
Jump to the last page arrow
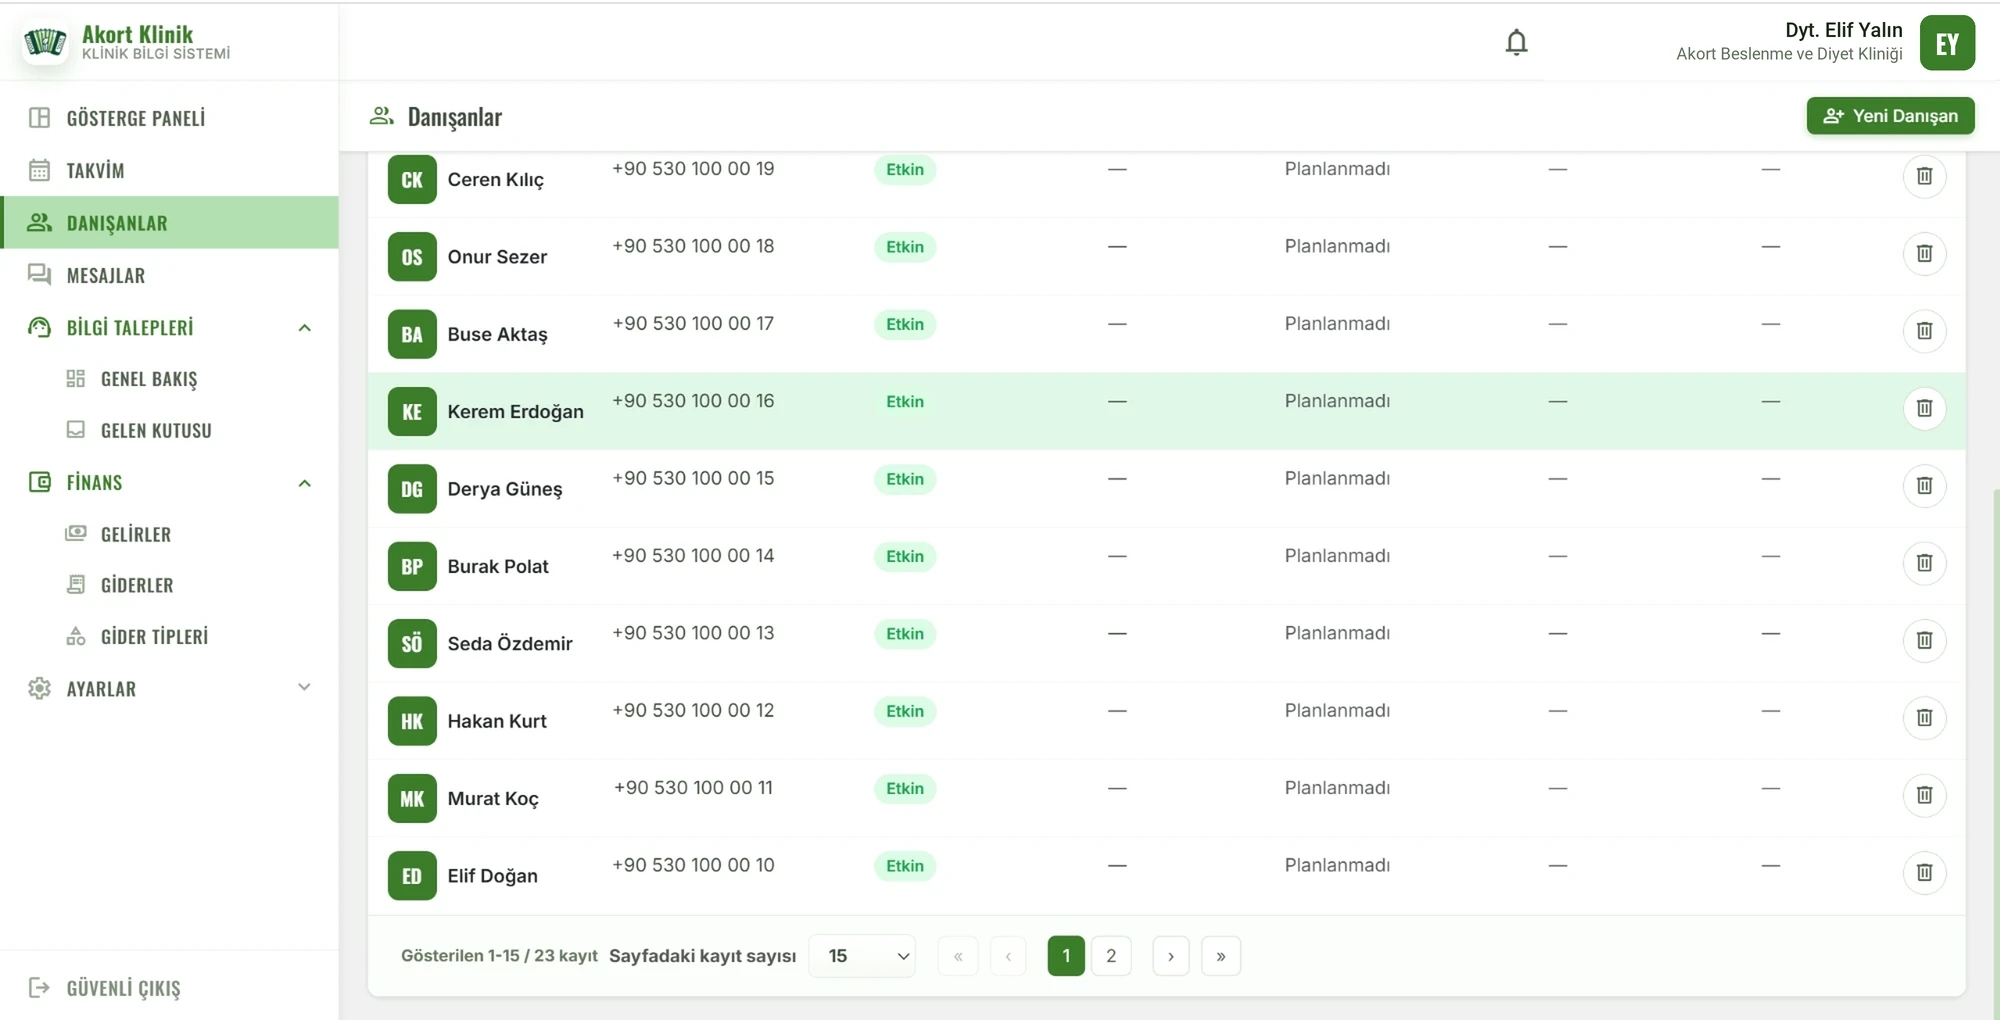1221,956
